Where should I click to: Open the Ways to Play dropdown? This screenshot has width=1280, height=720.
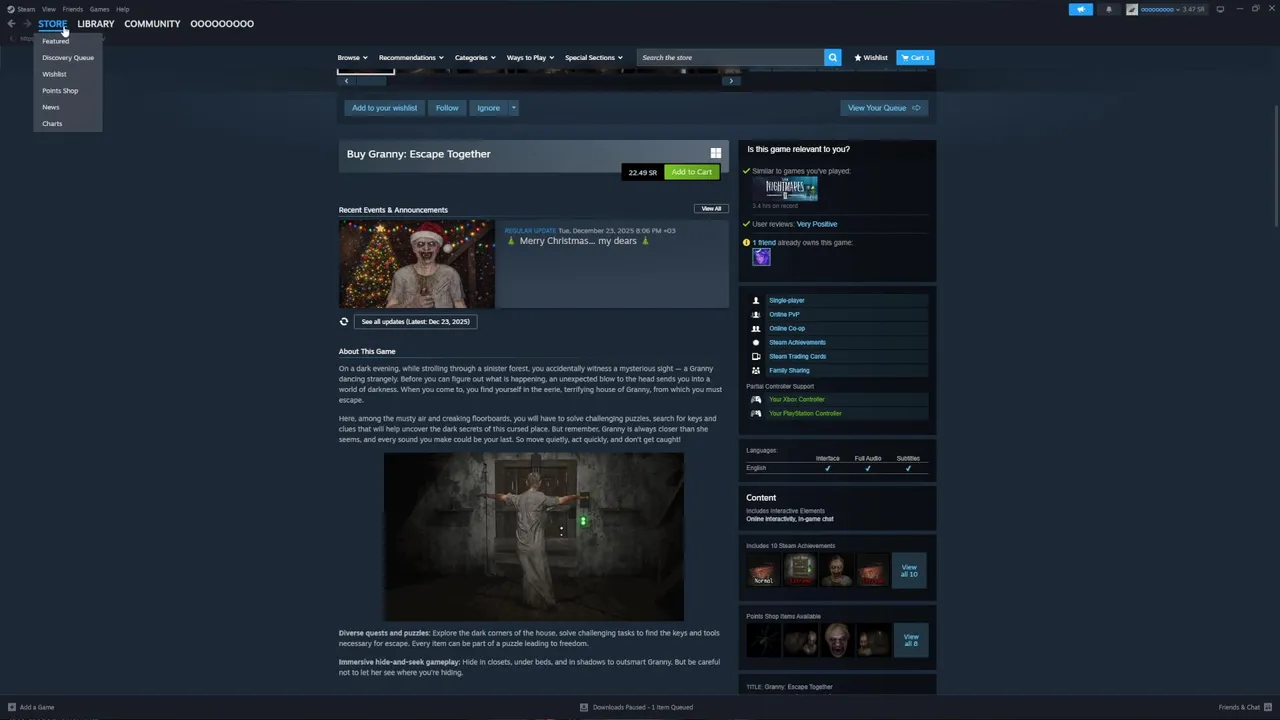pos(530,58)
